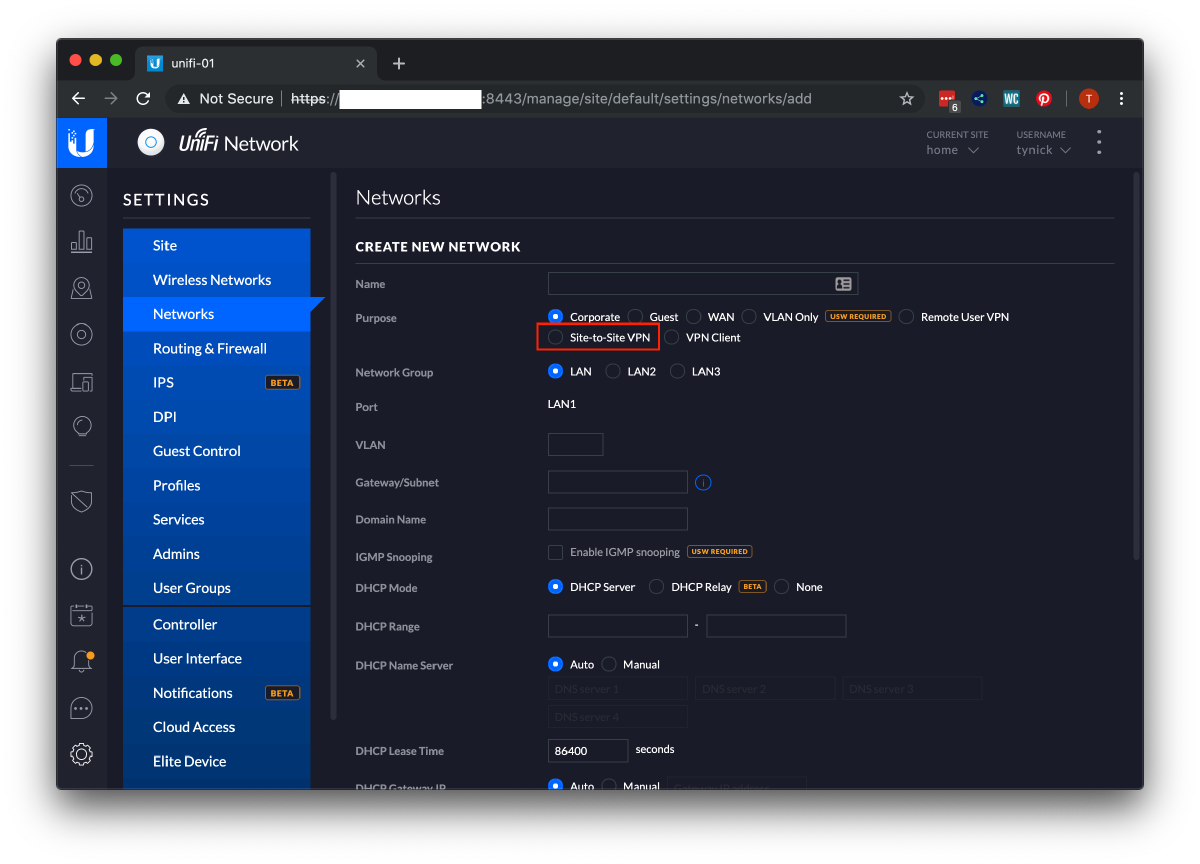This screenshot has width=1200, height=864.
Task: Bookmark page with the star icon
Action: tap(907, 99)
